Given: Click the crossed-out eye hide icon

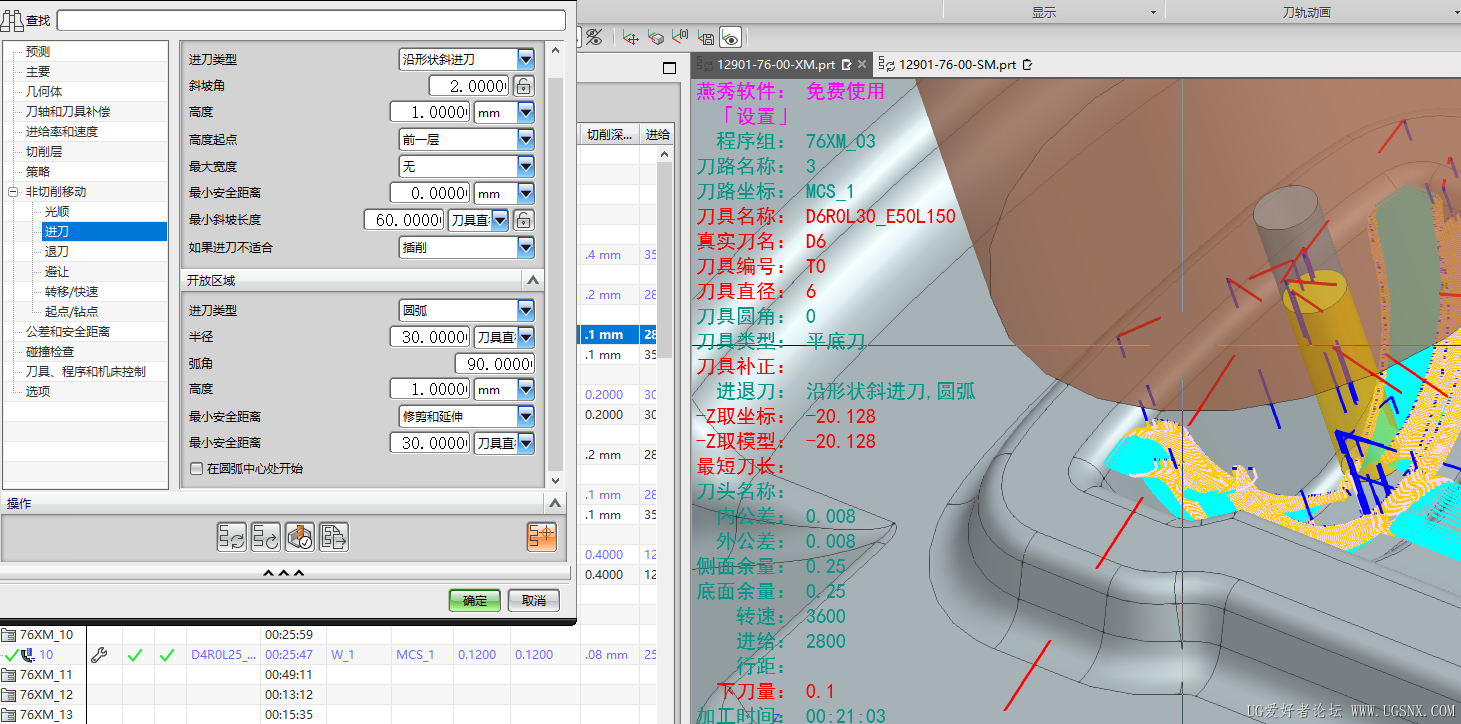Looking at the screenshot, I should point(594,38).
